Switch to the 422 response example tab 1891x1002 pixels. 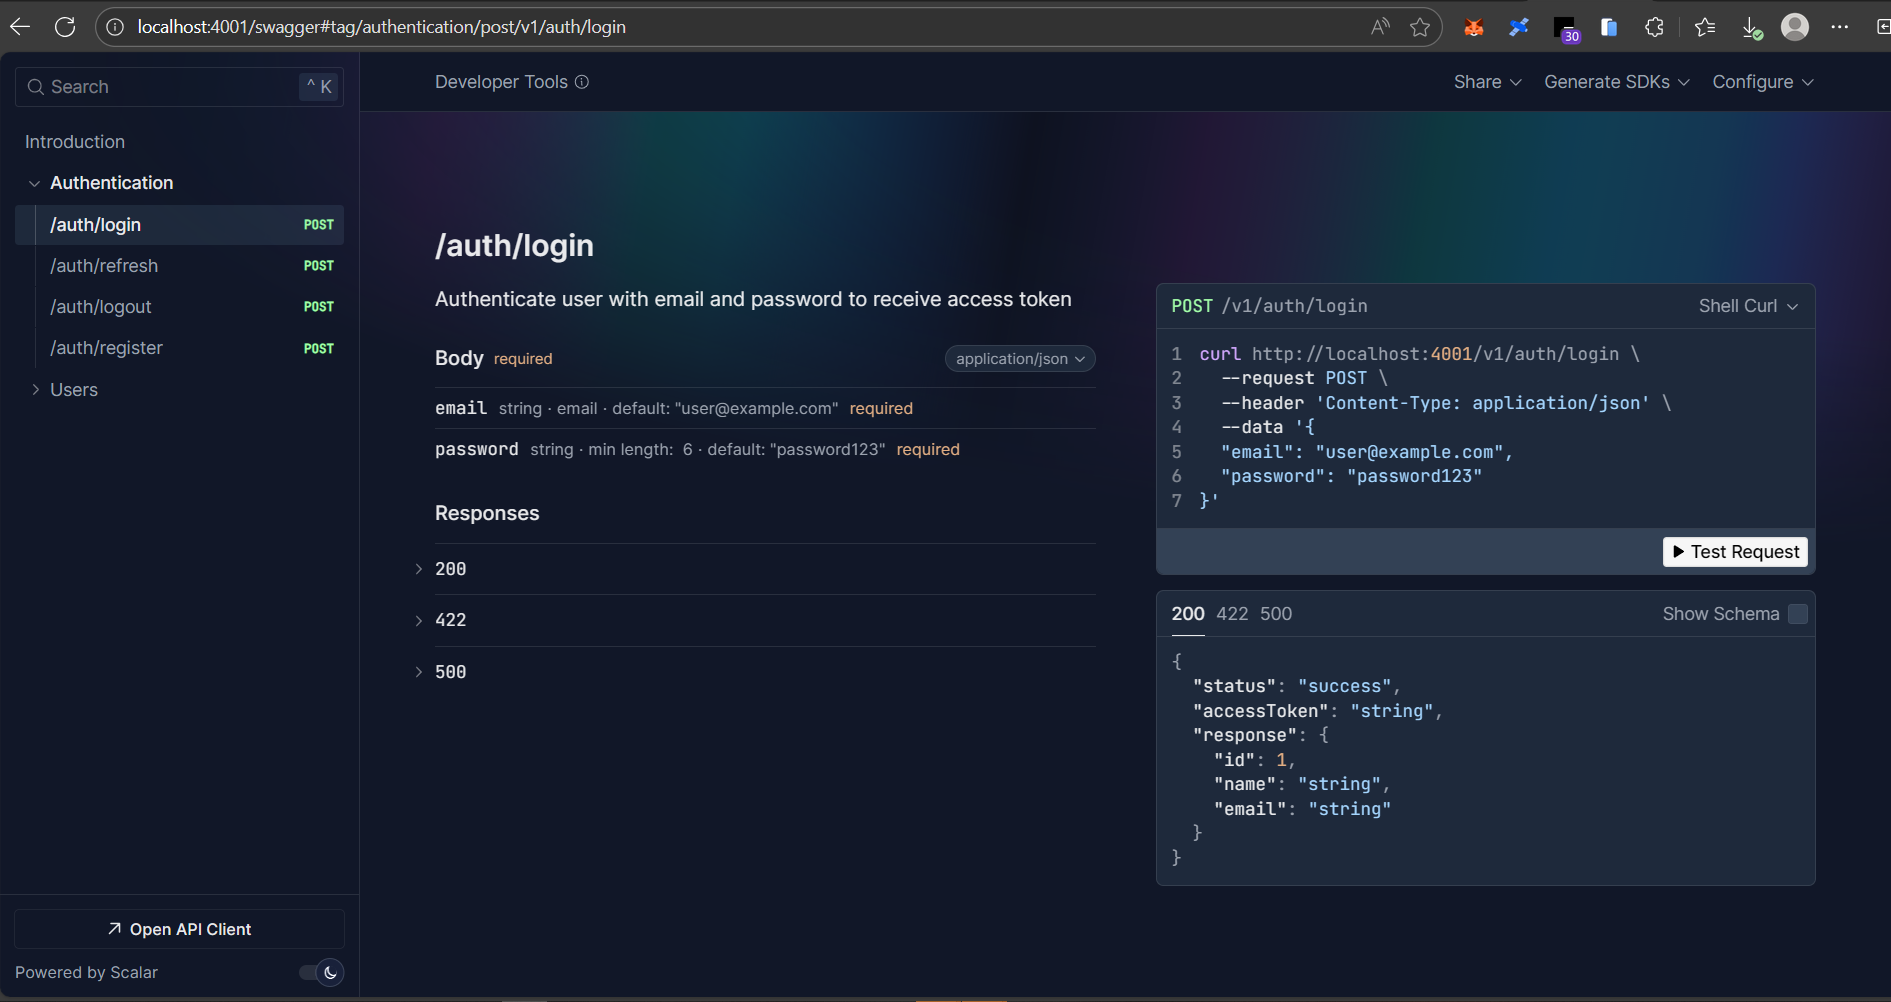[x=1232, y=614]
